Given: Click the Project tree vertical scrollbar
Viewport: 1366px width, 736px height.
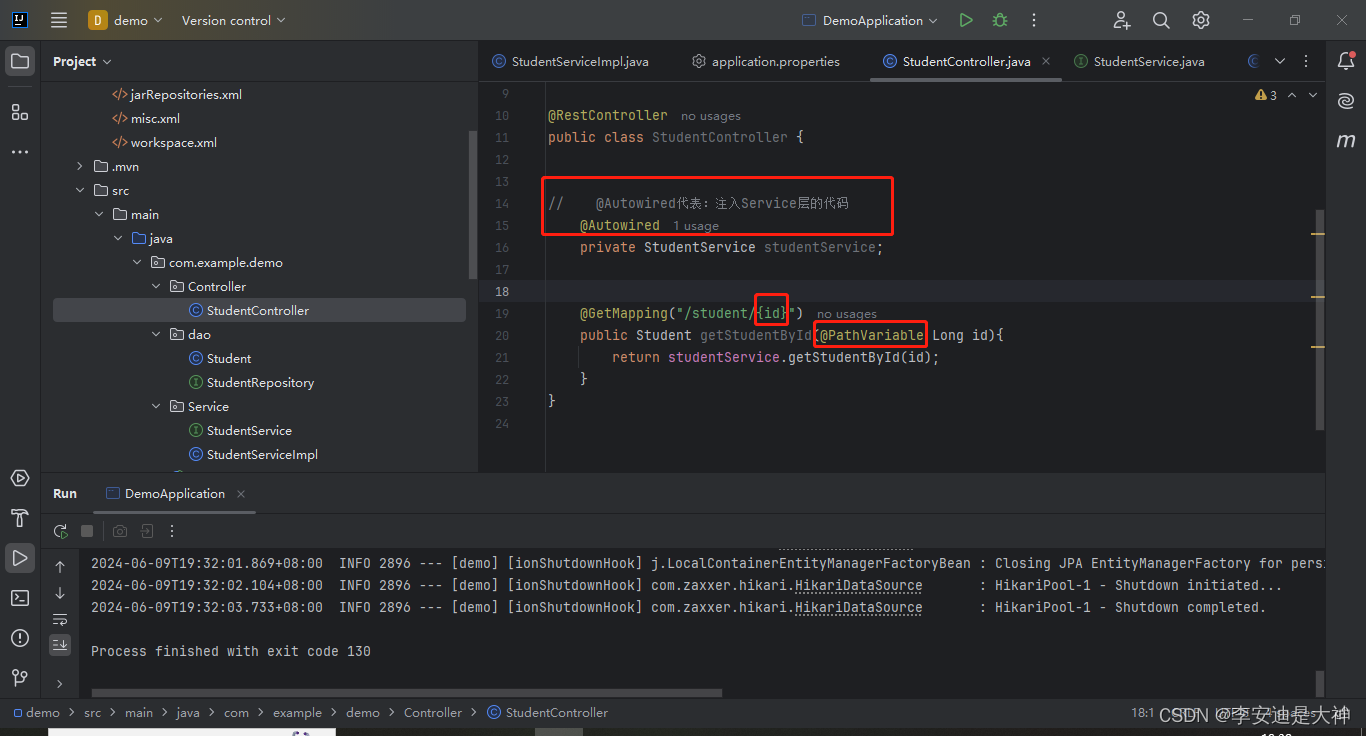Looking at the screenshot, I should click(473, 205).
